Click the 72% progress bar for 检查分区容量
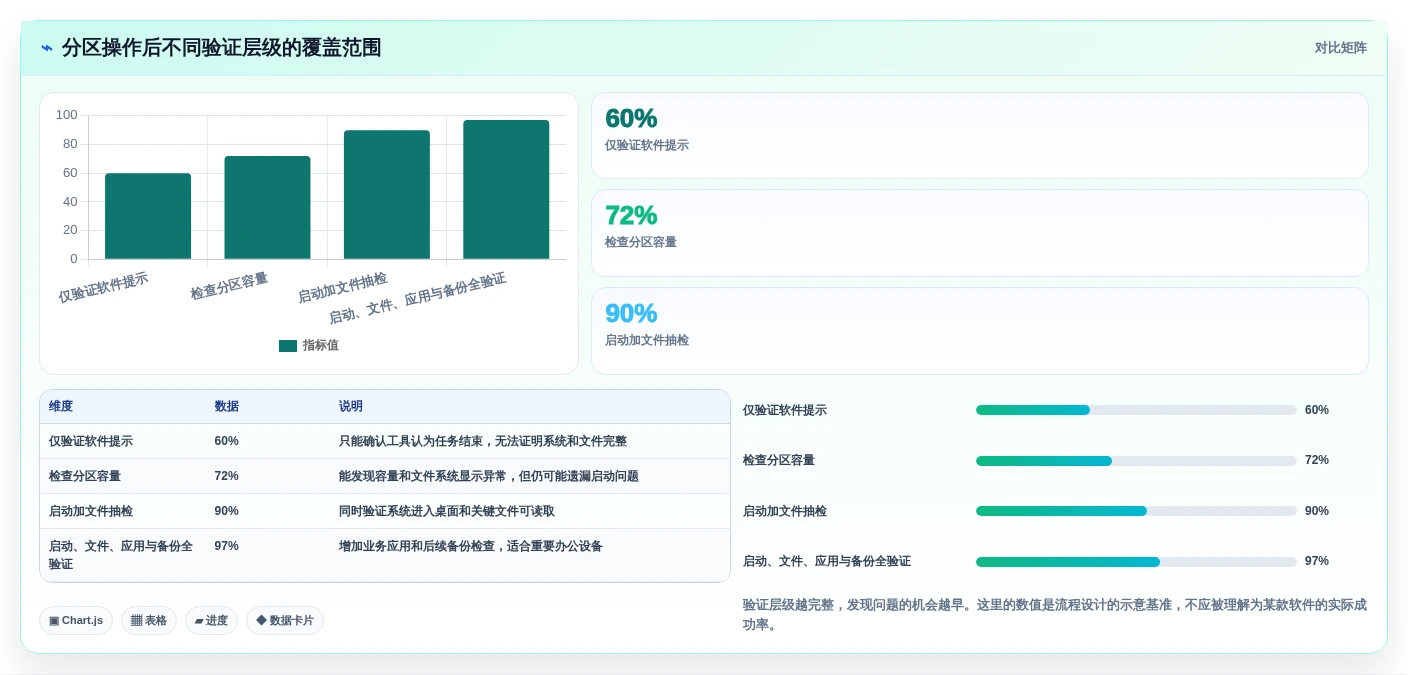Screen dimensions: 1408x675 (x=1136, y=461)
